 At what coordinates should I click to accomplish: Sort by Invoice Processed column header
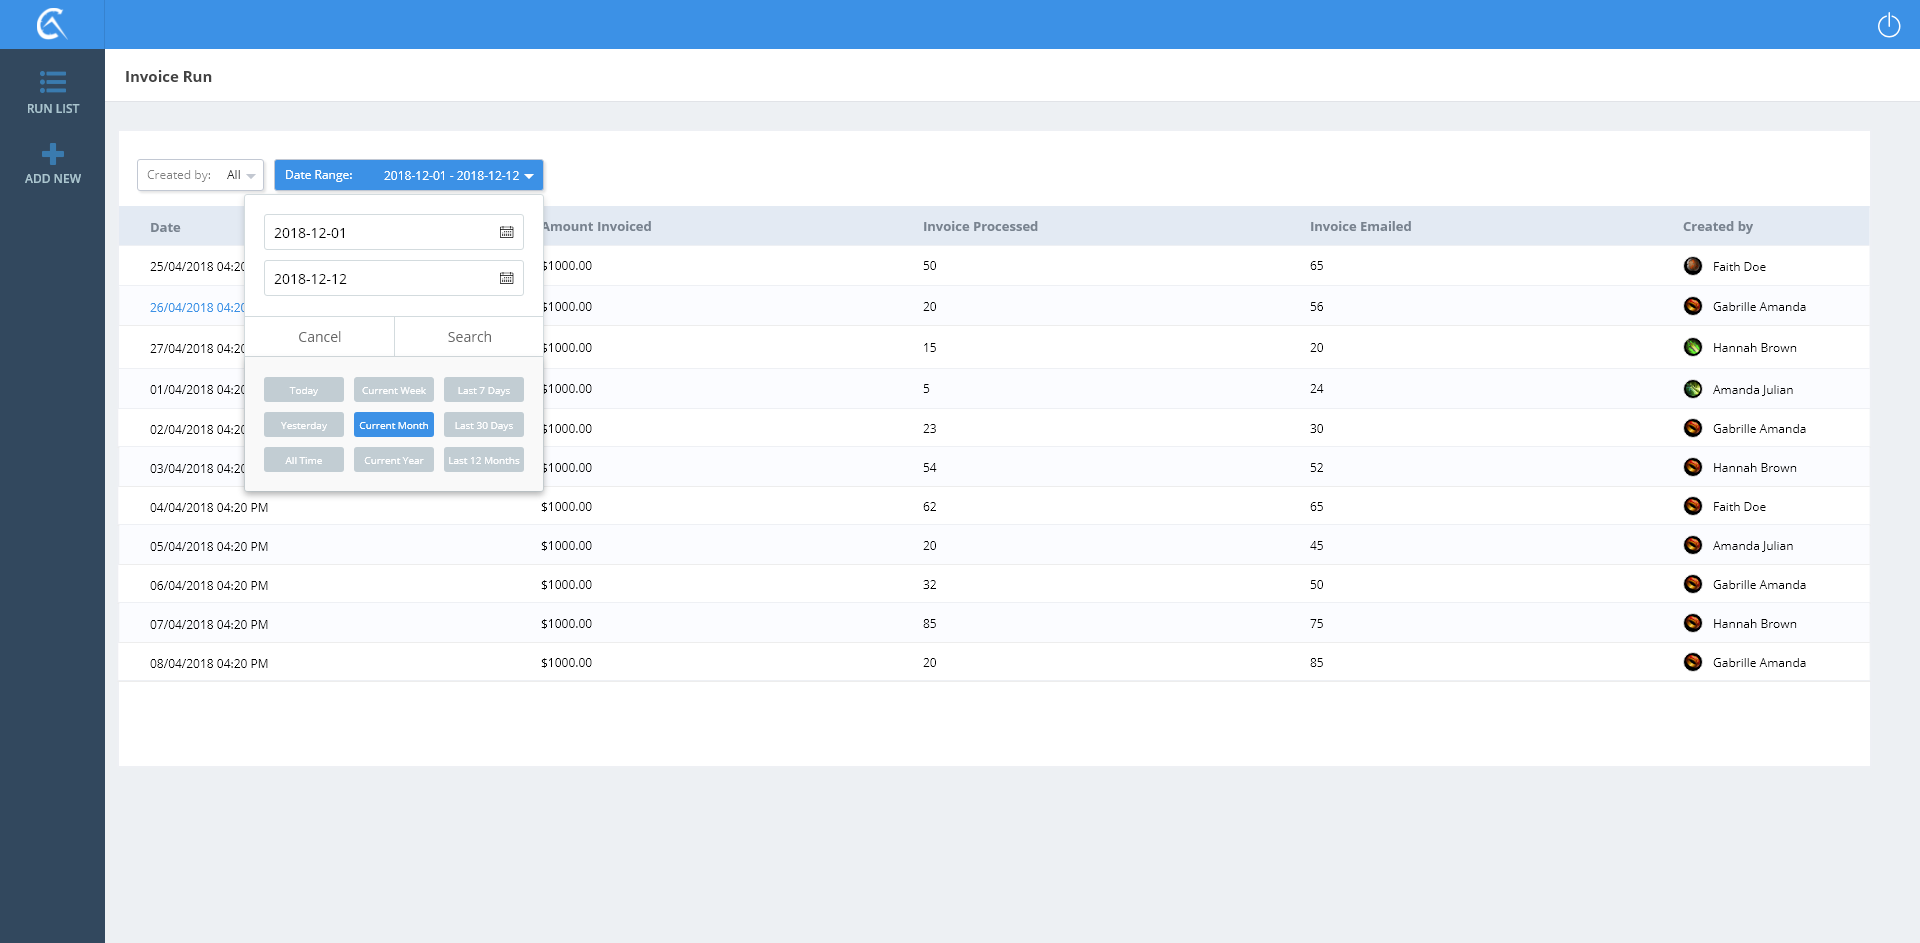coord(979,227)
